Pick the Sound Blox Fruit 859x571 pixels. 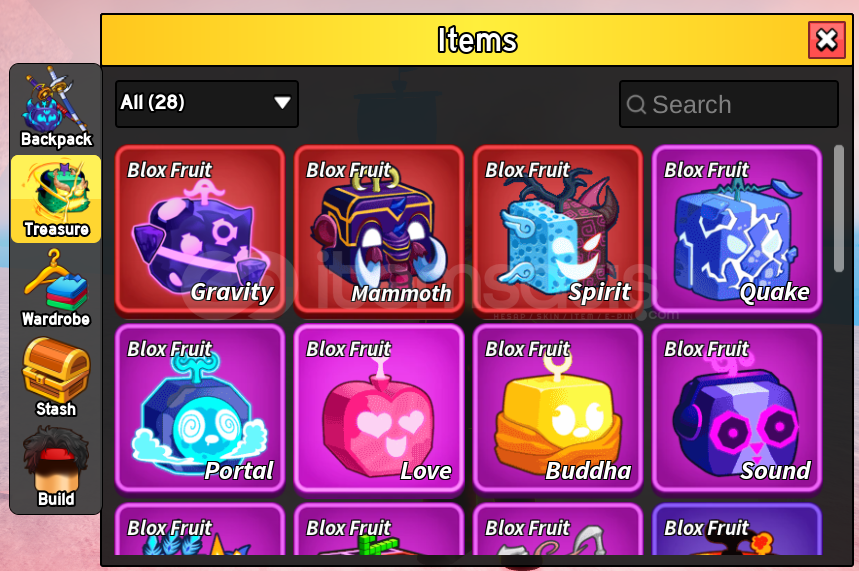pyautogui.click(x=737, y=409)
